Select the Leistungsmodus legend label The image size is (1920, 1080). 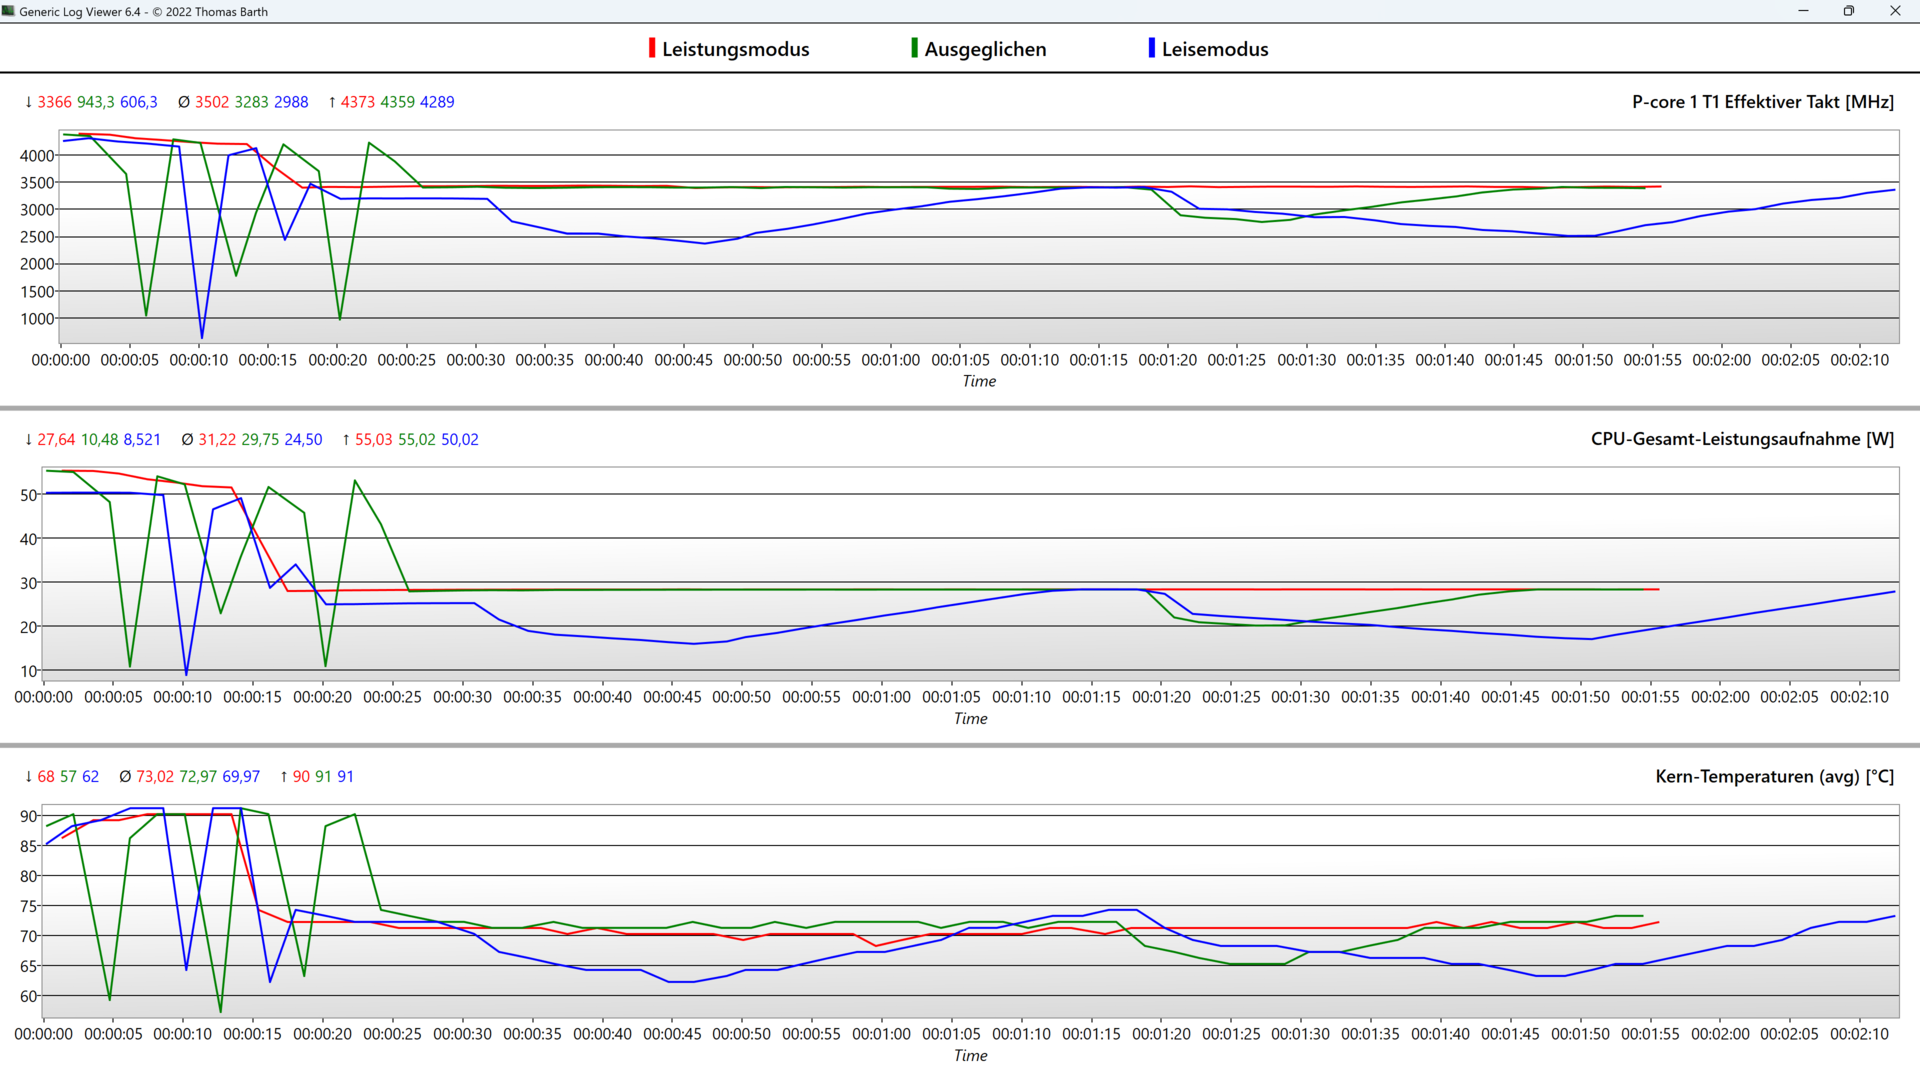735,49
